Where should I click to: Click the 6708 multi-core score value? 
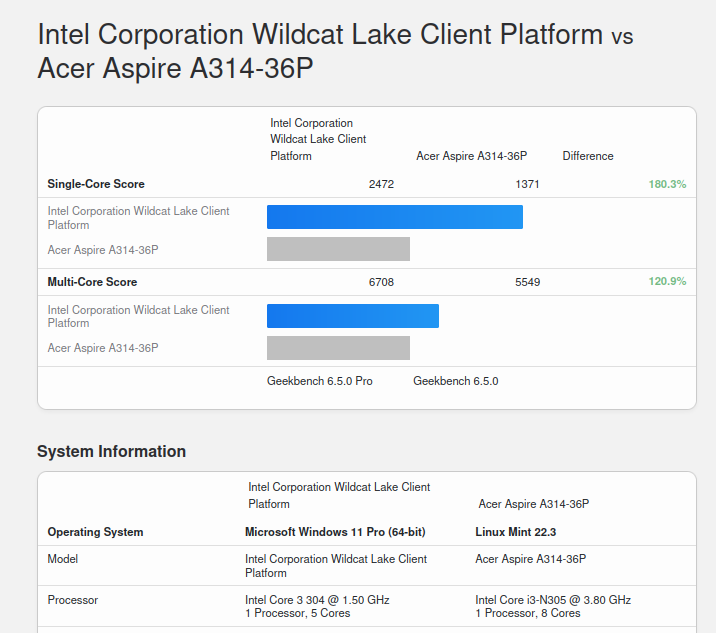[381, 282]
